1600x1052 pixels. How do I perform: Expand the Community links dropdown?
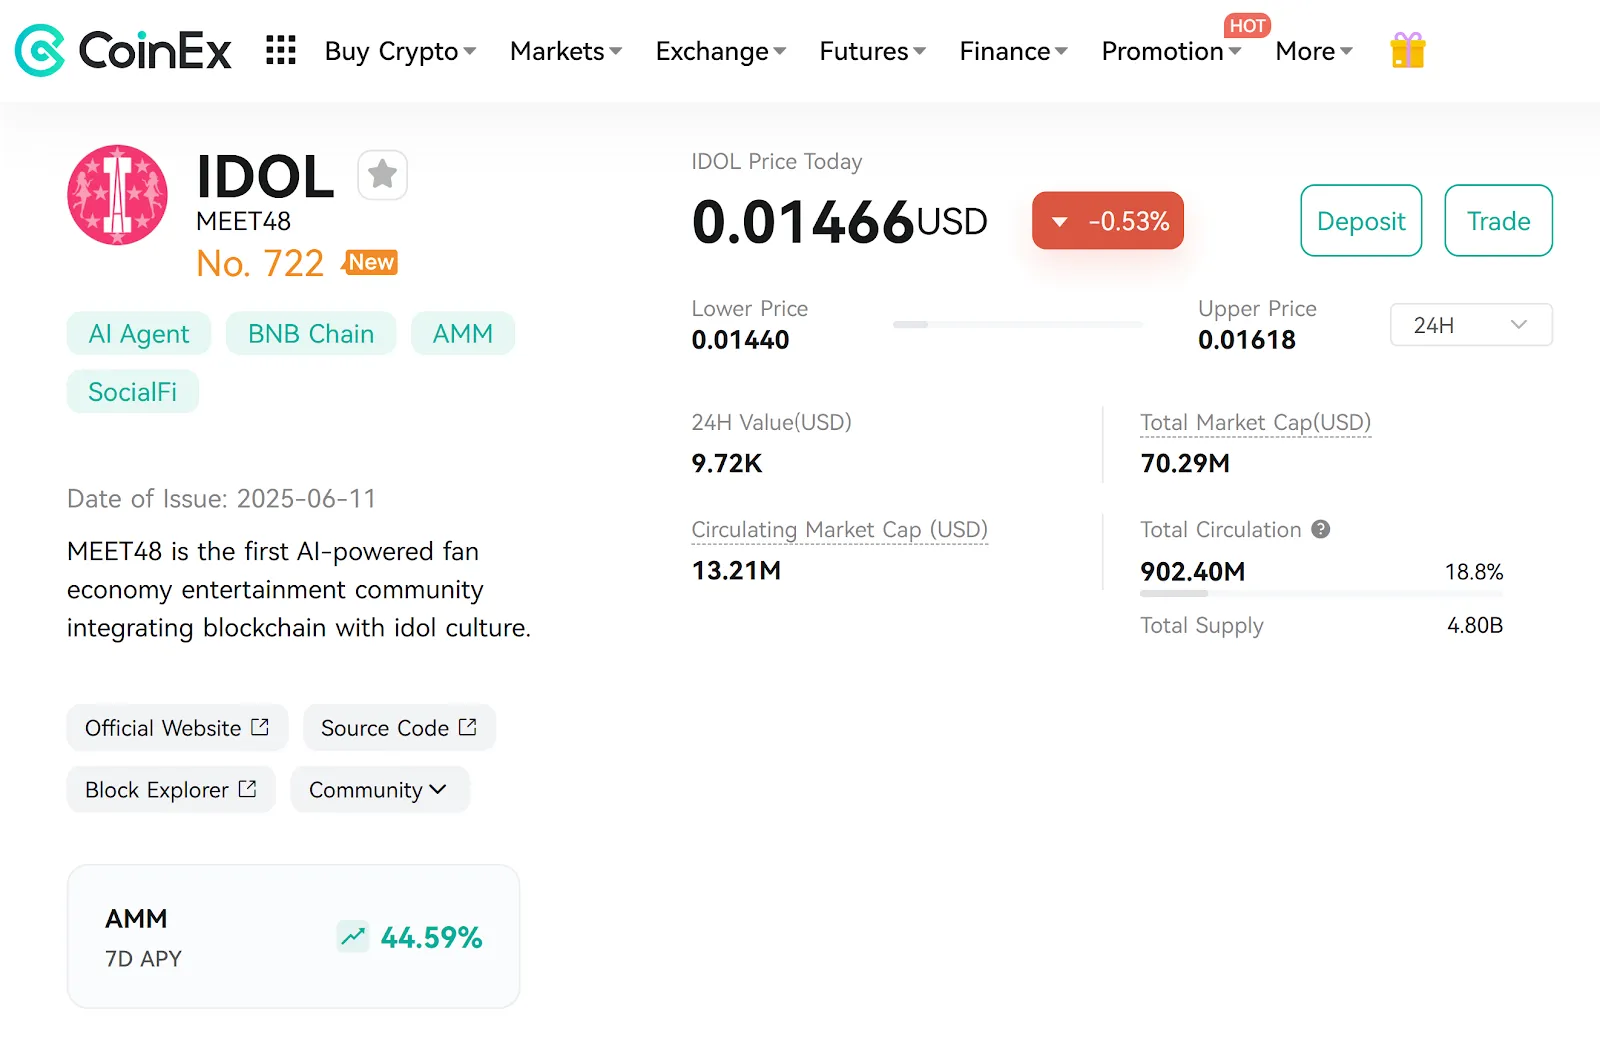click(x=379, y=789)
